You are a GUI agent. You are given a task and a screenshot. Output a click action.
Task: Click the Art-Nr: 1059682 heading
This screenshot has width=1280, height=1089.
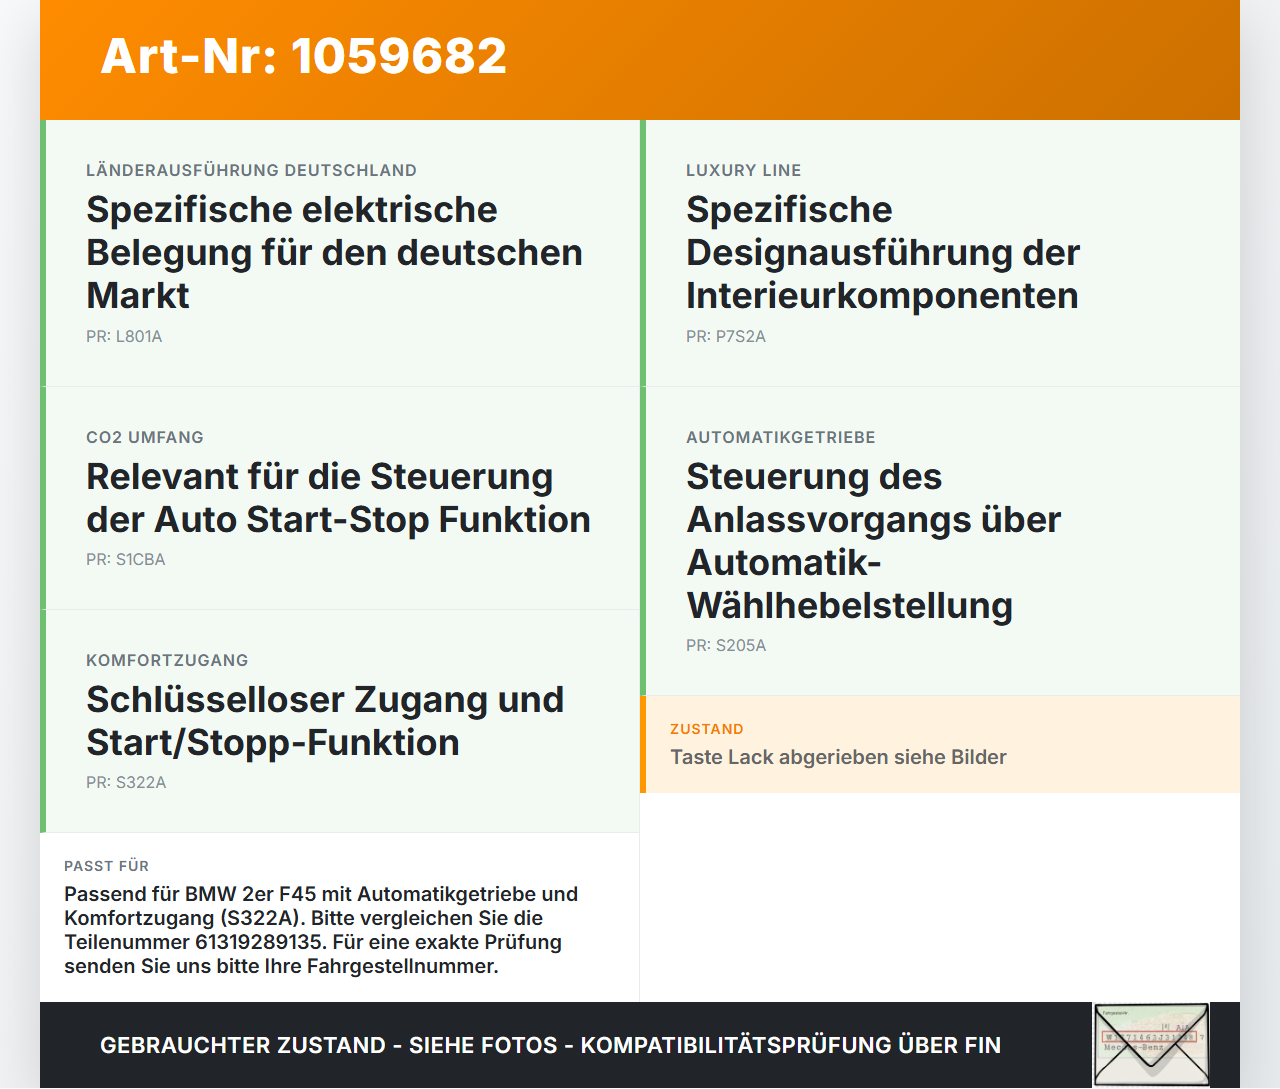point(303,56)
